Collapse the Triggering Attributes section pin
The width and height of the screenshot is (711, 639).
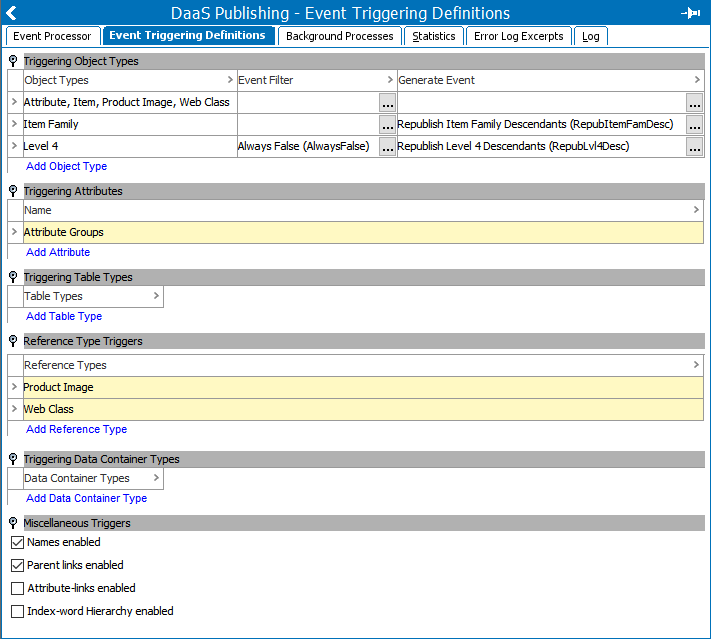(x=13, y=191)
